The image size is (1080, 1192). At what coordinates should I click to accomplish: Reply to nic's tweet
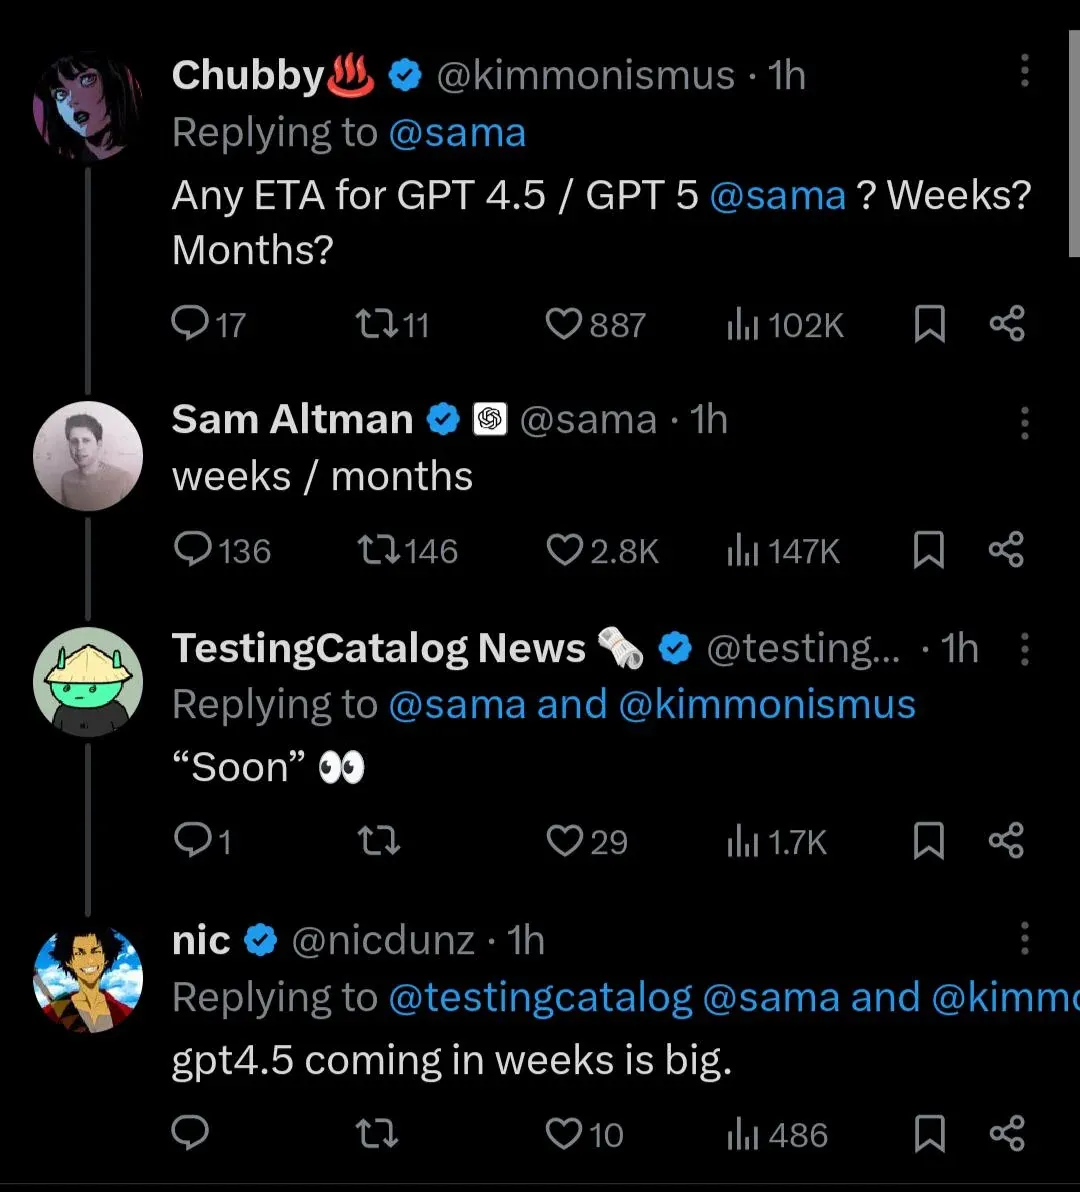tap(190, 1134)
